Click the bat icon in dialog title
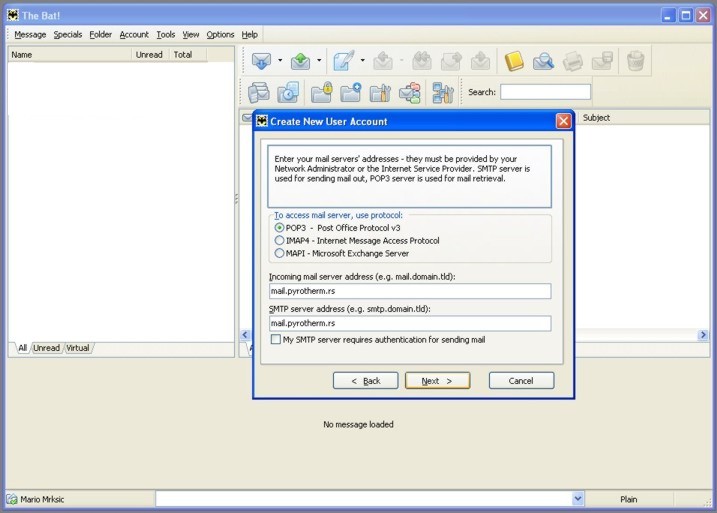The image size is (717, 513). tap(262, 121)
